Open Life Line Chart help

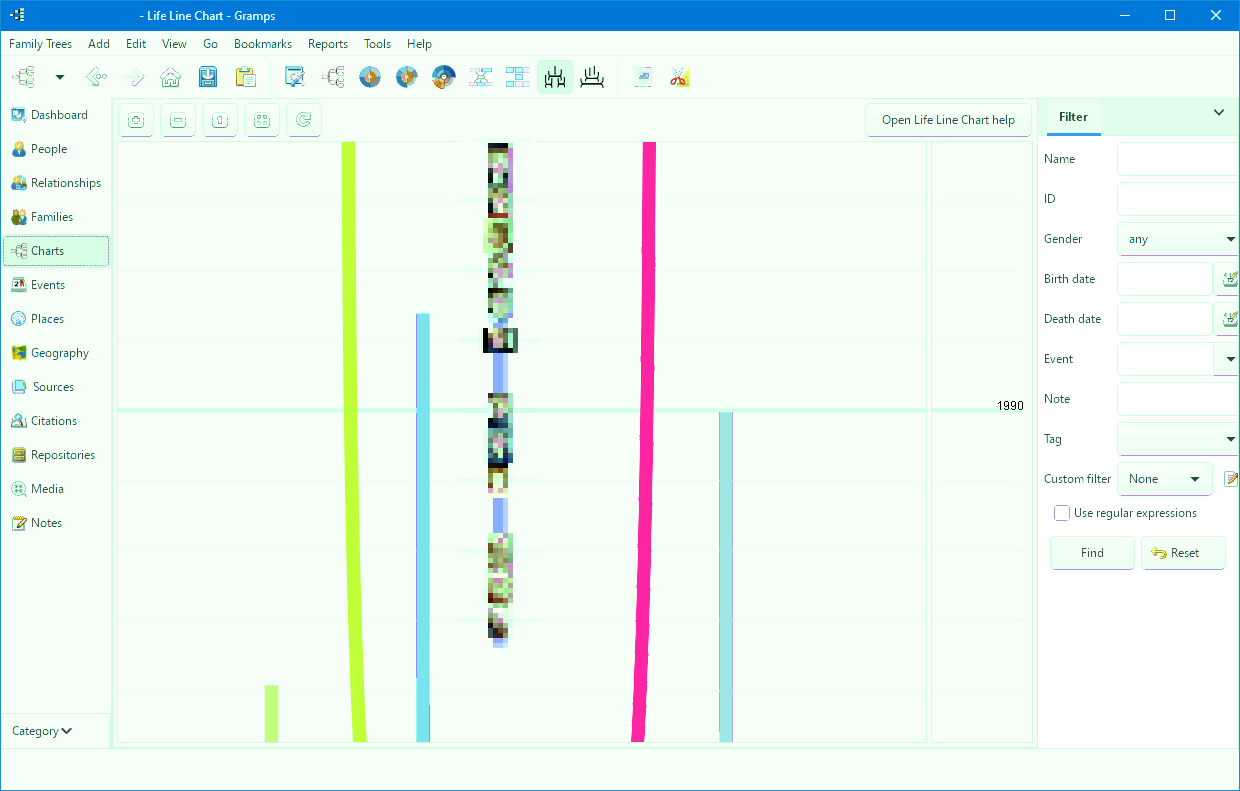click(x=948, y=120)
